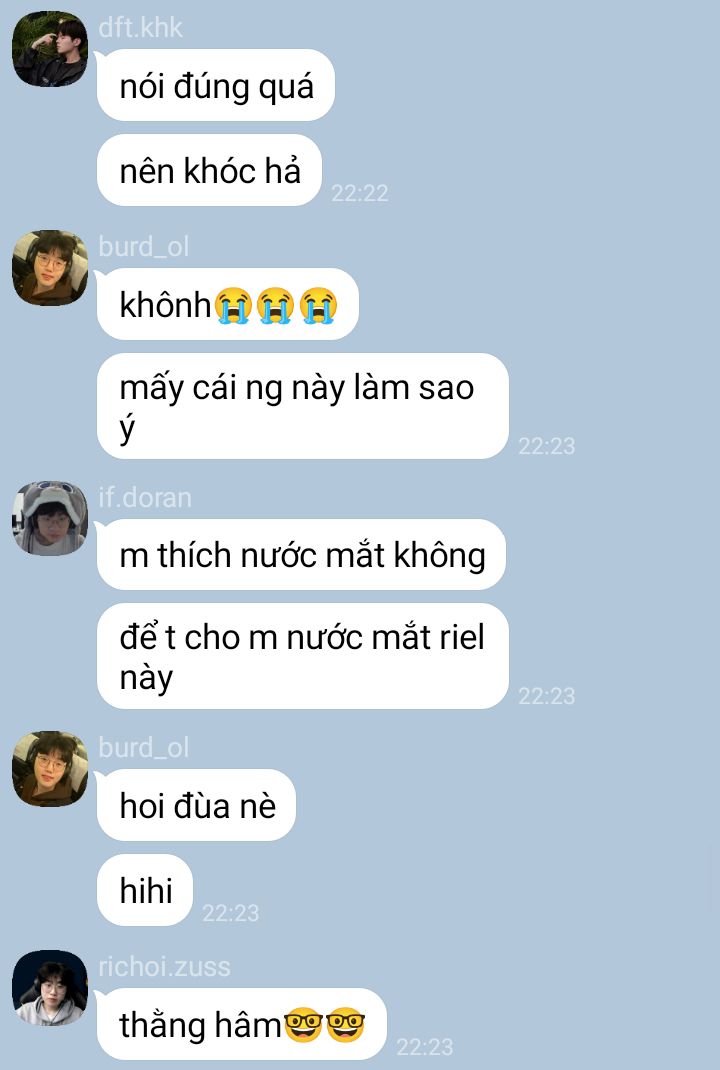Image resolution: width=720 pixels, height=1070 pixels.
Task: Tap the second nerd face emoji
Action: 345,1025
